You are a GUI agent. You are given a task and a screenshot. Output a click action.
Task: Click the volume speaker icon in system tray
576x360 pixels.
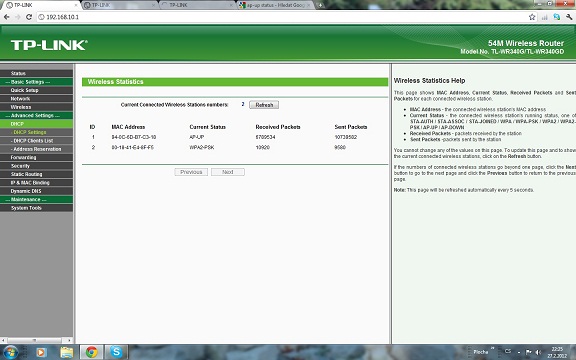pos(539,352)
